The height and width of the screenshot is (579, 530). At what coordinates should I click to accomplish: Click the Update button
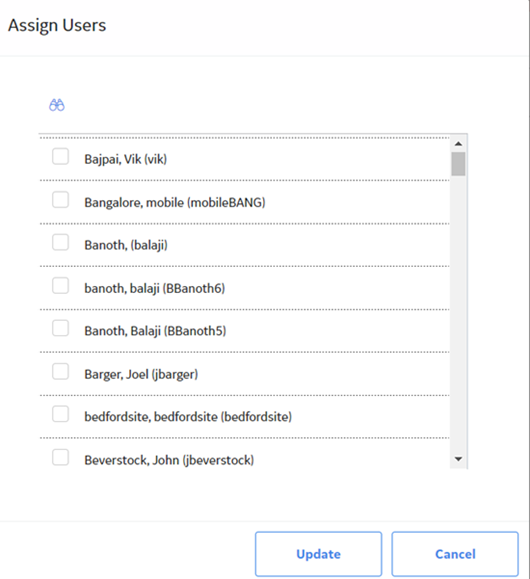pos(318,554)
